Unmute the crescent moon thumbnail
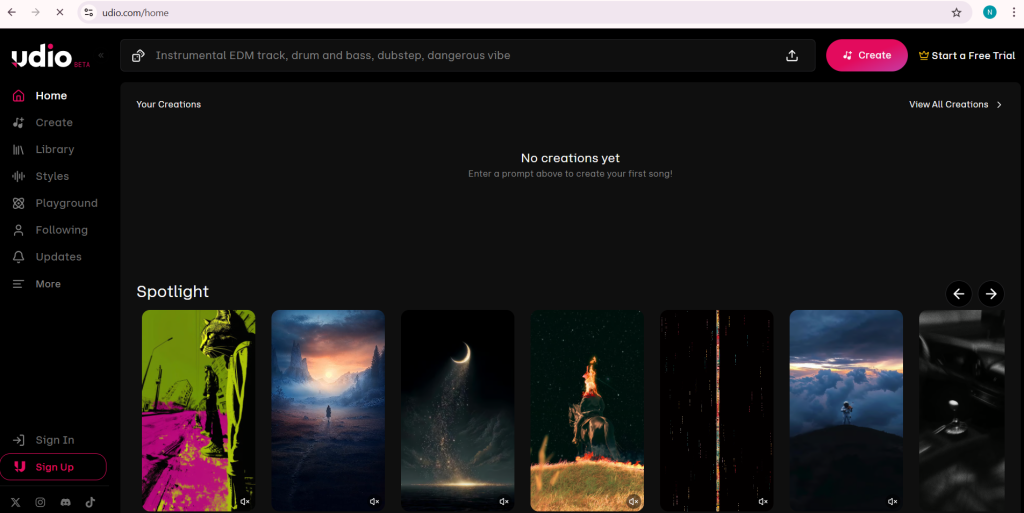 coord(504,501)
